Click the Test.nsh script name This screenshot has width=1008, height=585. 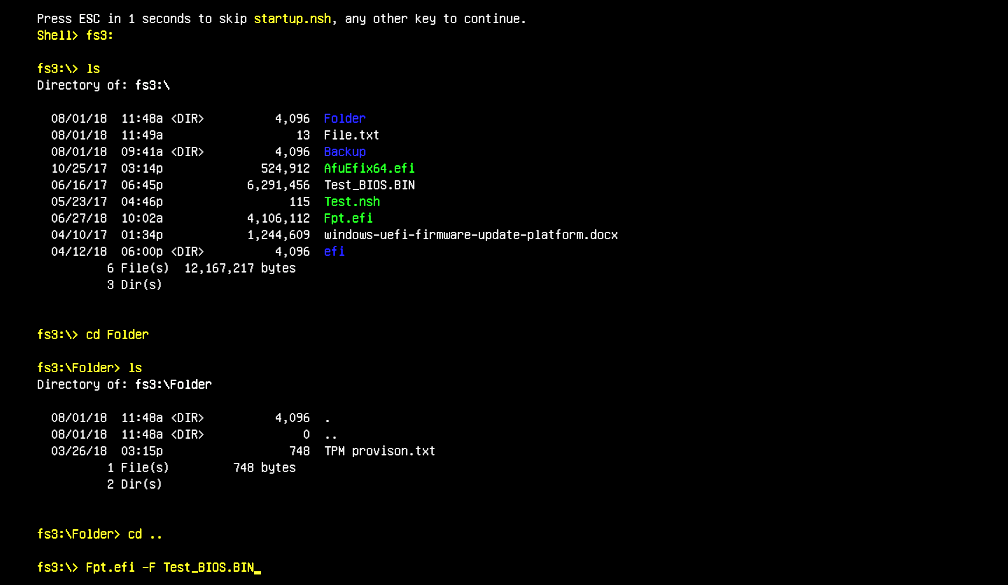click(351, 201)
